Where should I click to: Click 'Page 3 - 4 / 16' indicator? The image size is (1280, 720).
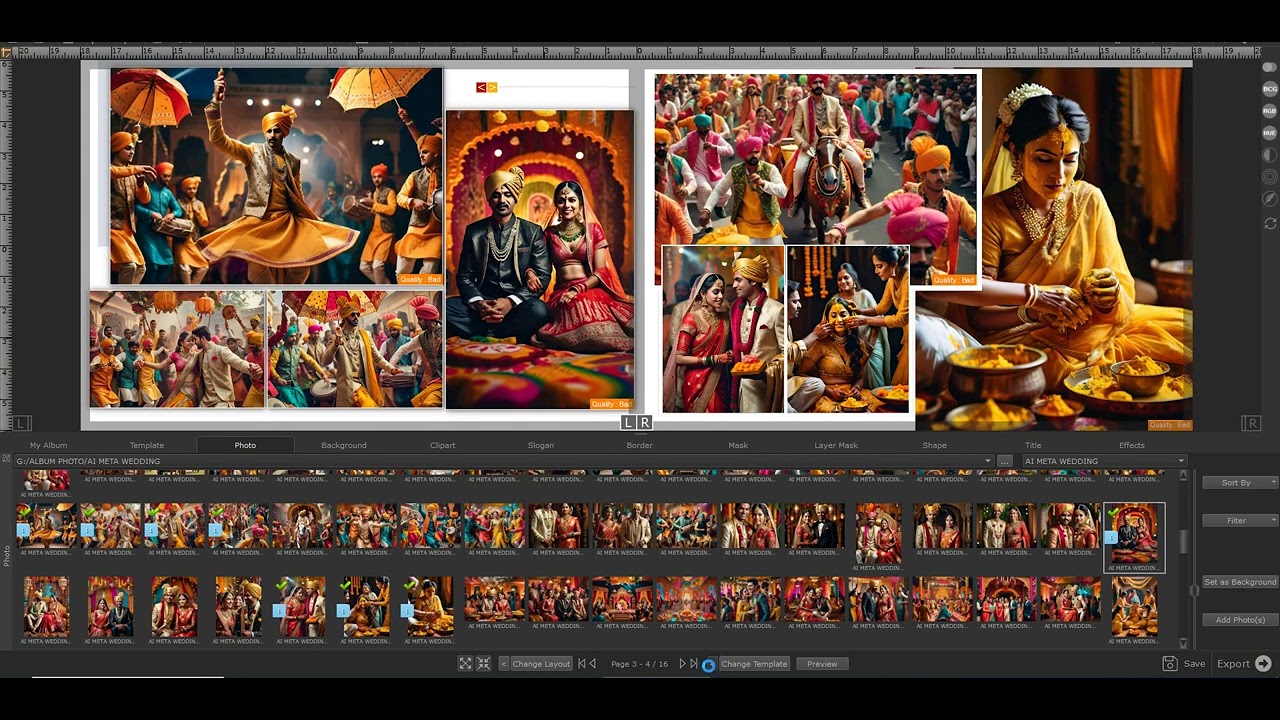coord(639,663)
